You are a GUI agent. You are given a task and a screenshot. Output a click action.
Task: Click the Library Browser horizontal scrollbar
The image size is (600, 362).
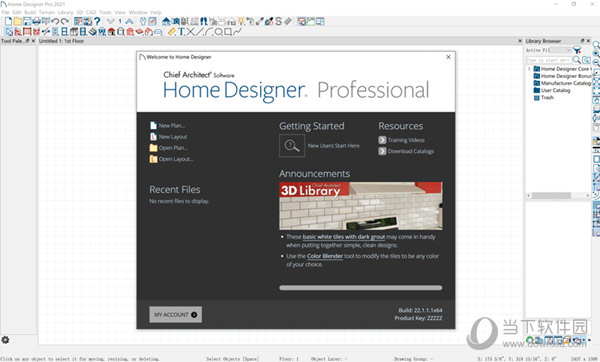pyautogui.click(x=551, y=196)
